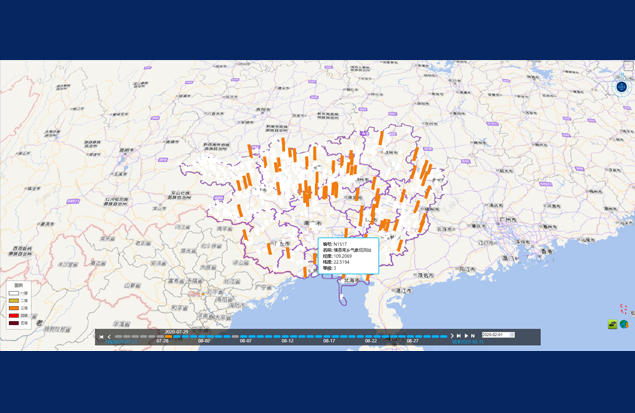
Task: Switch to the green terrain basemap icon
Action: (612, 325)
